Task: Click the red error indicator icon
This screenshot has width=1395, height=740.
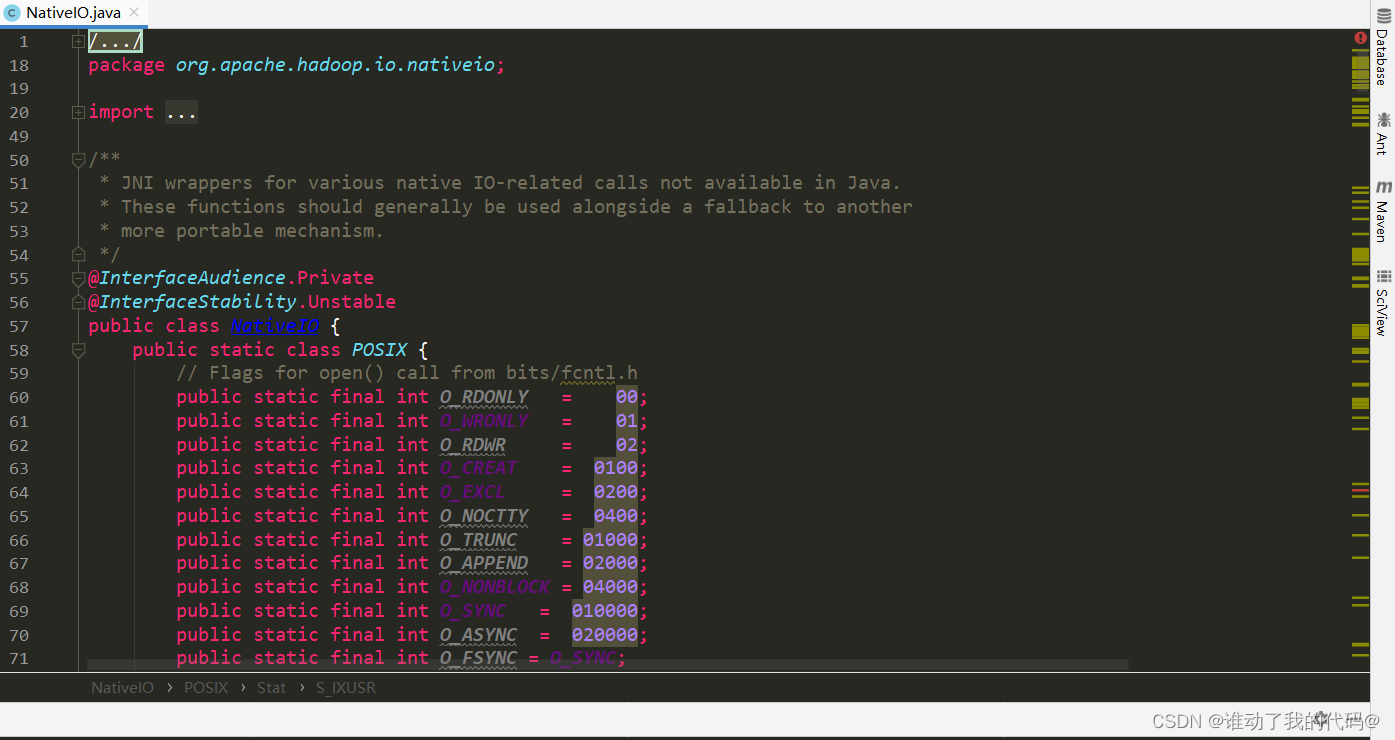Action: 1360,38
